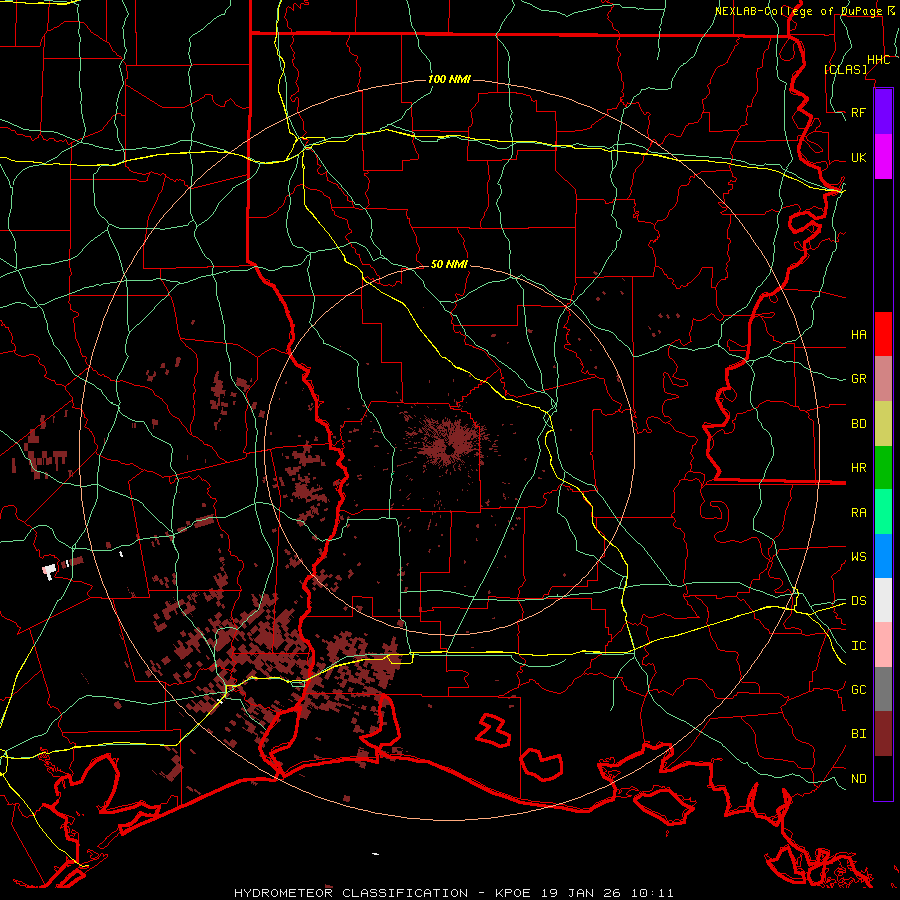The height and width of the screenshot is (900, 900).
Task: Click the BI brown legend swatch
Action: pos(883,734)
